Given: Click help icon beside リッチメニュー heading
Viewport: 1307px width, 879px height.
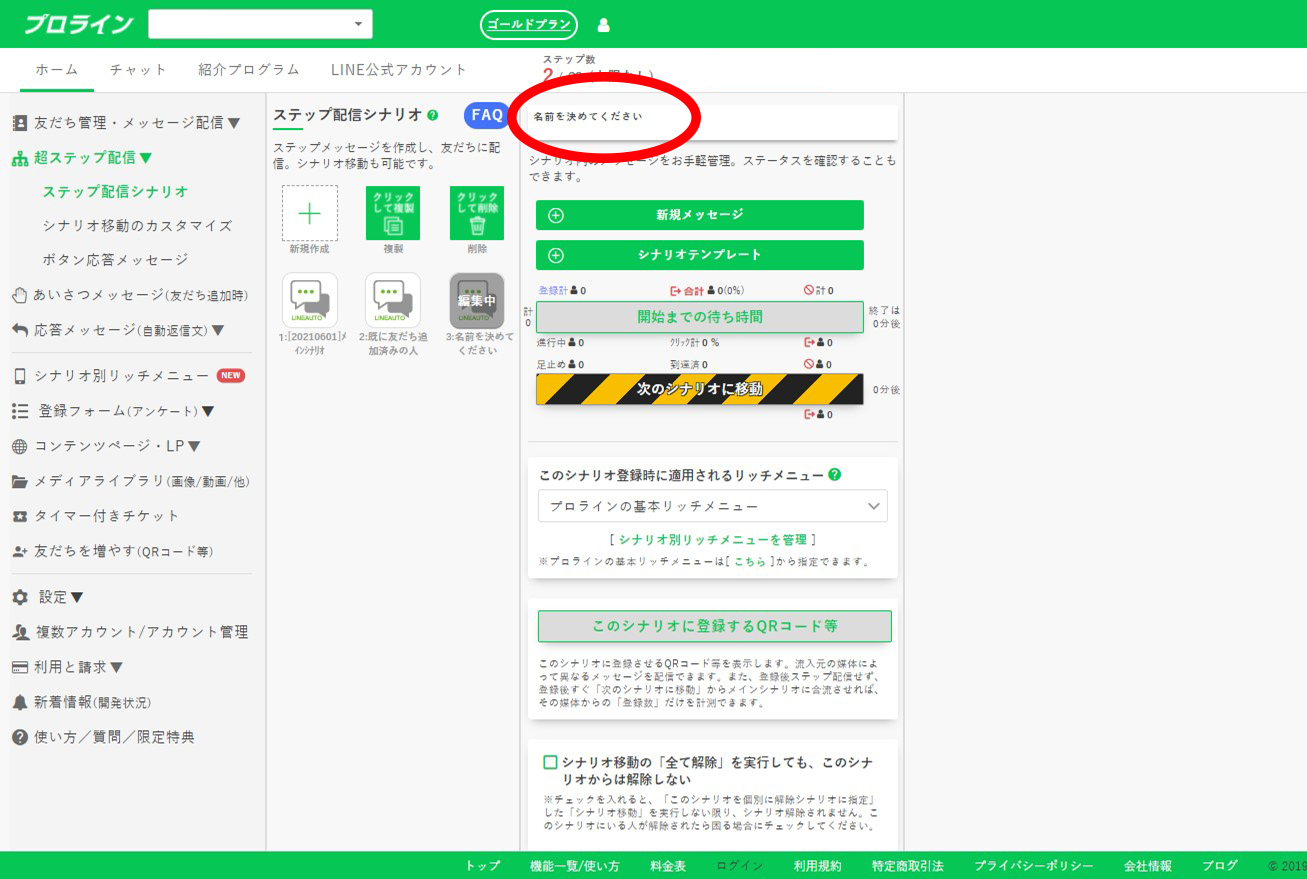Looking at the screenshot, I should point(835,475).
